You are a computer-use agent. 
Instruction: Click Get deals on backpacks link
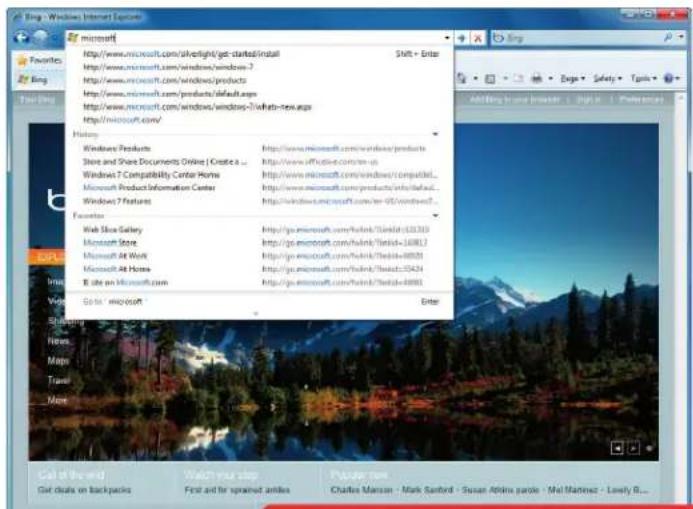coord(84,490)
